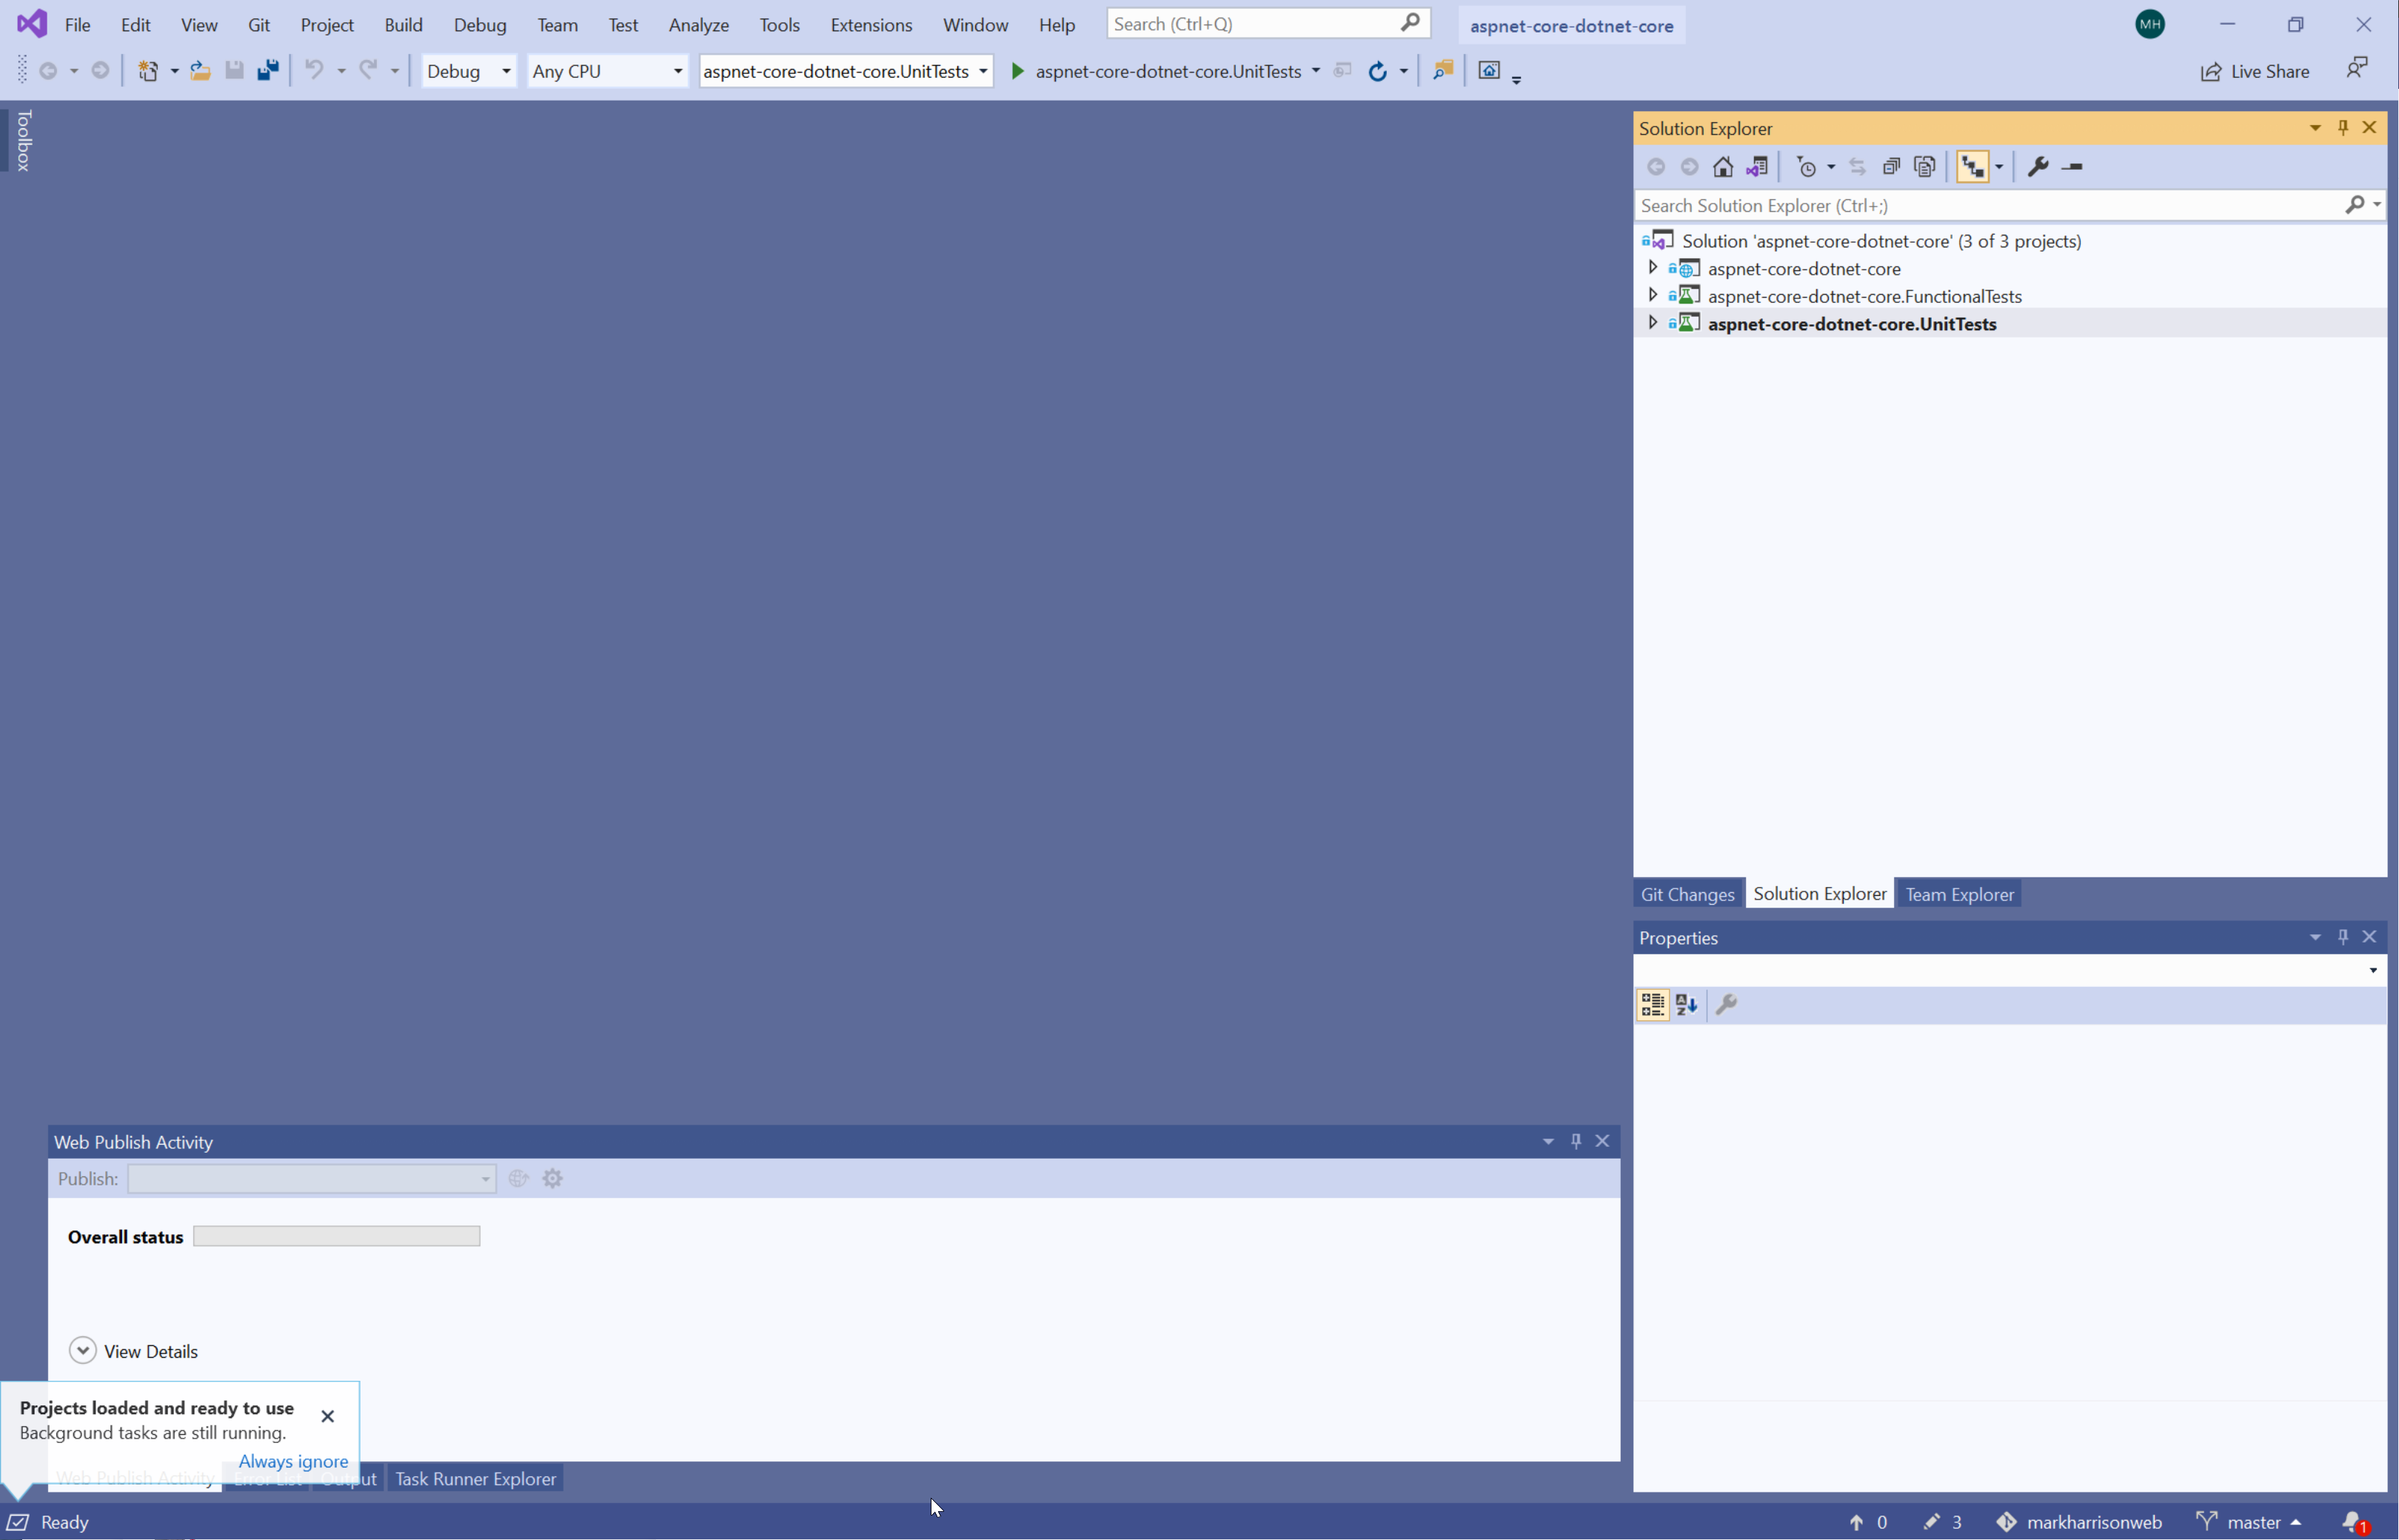
Task: Click the notifications bell in status bar
Action: point(2353,1521)
